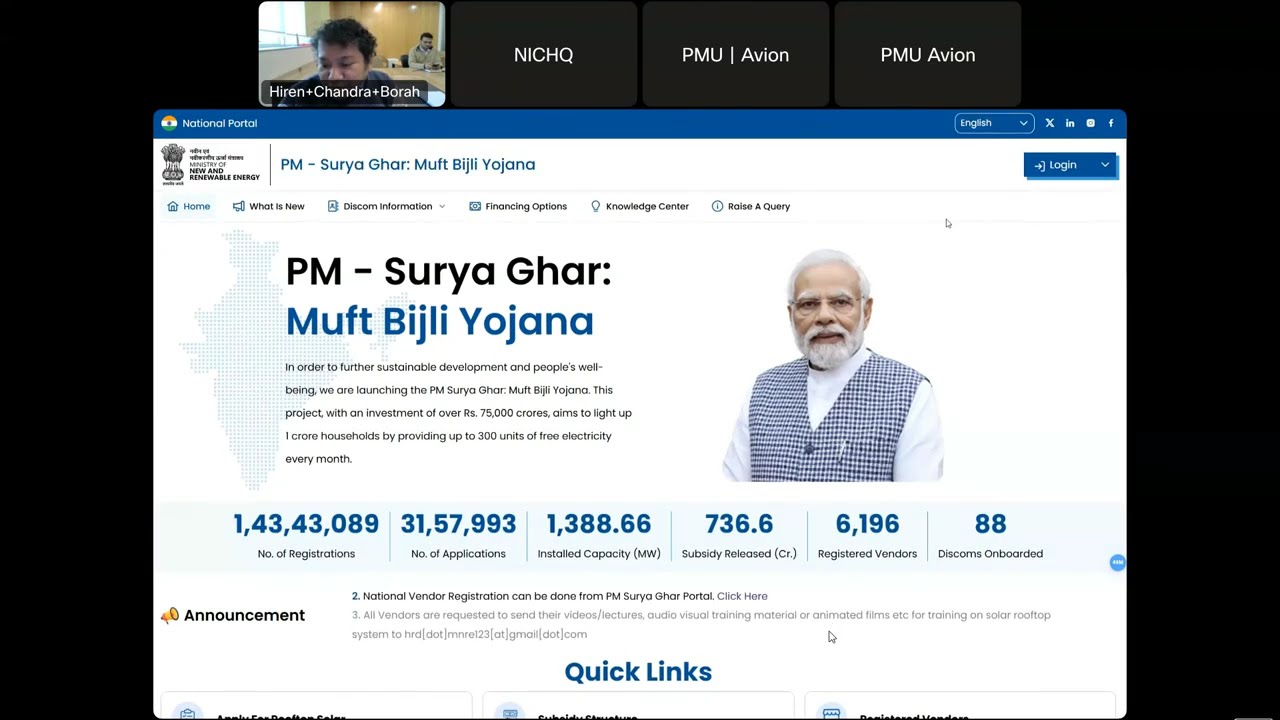1280x720 pixels.
Task: Select the PMU | Avion participant tile
Action: [736, 54]
